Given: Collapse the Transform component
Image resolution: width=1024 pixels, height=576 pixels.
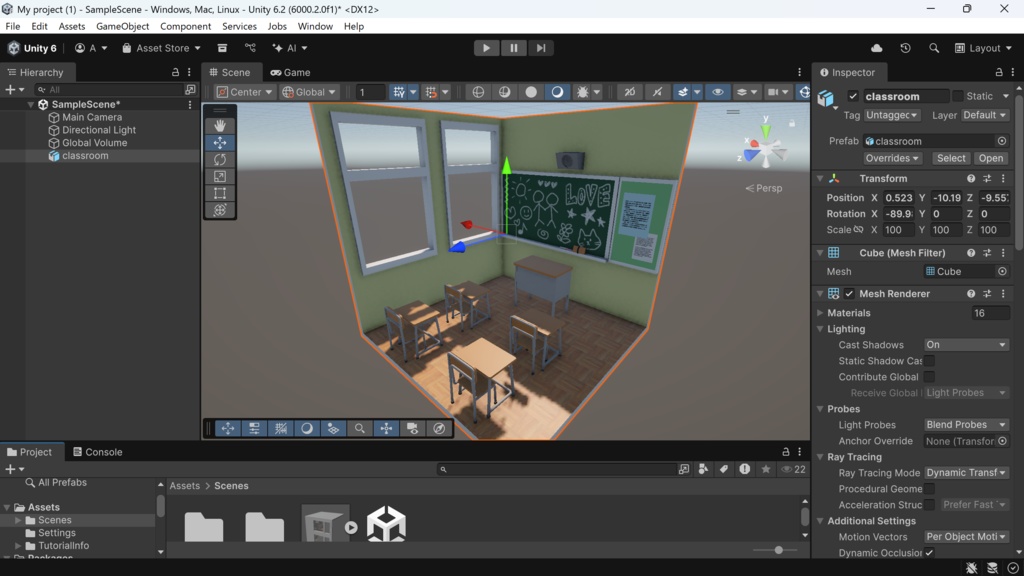Looking at the screenshot, I should (x=820, y=178).
